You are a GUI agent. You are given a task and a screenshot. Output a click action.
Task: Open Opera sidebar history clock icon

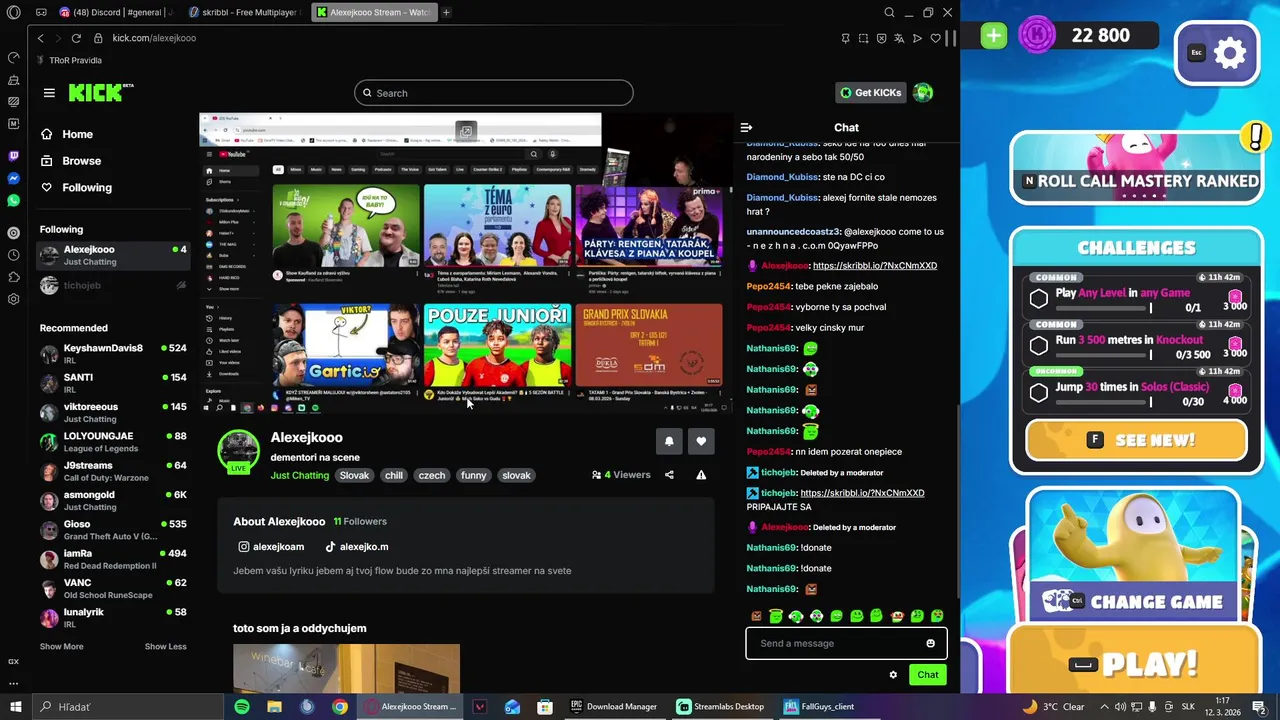tap(13, 255)
